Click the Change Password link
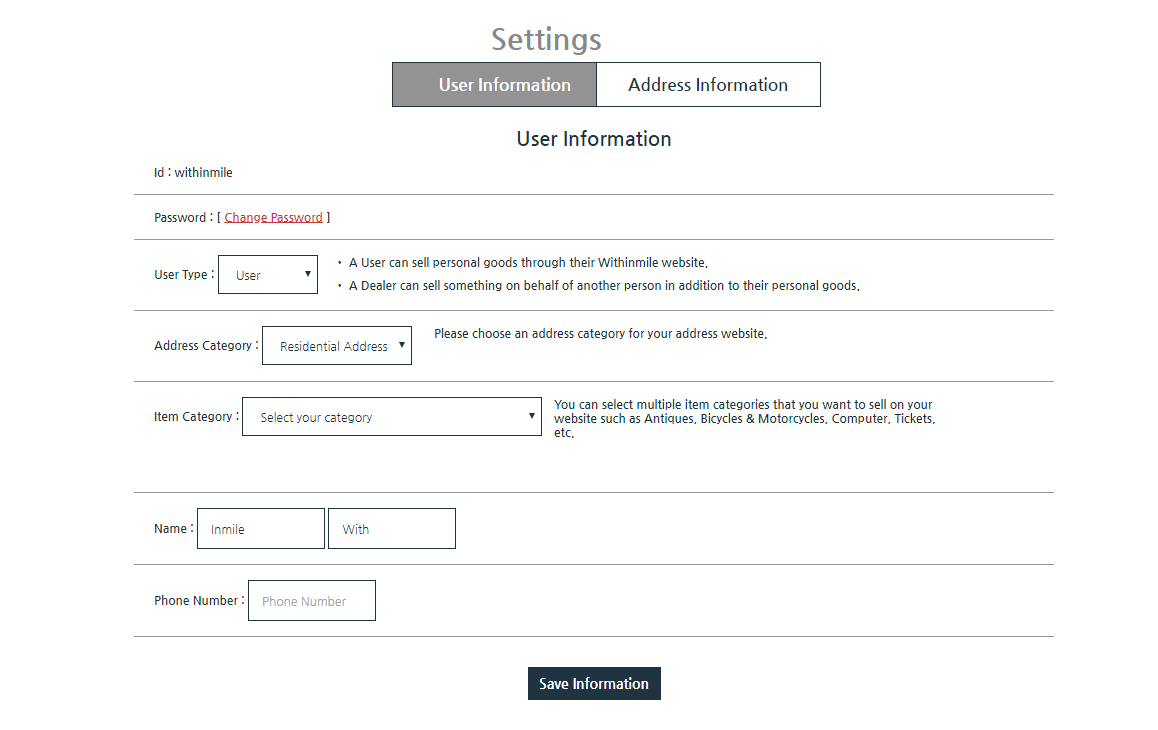Image resolution: width=1158 pixels, height=730 pixels. (273, 217)
